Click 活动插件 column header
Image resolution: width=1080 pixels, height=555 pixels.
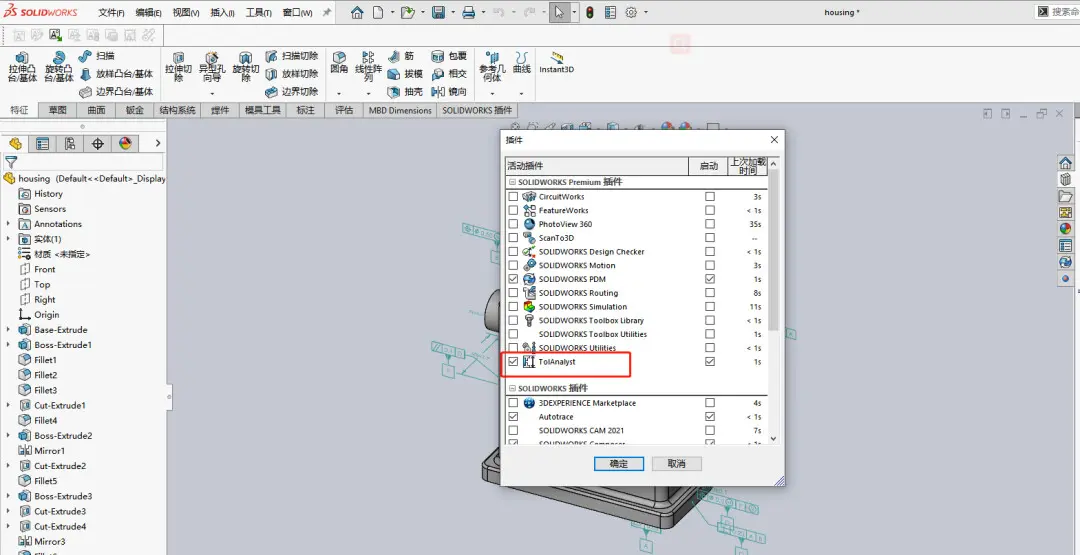coord(596,166)
